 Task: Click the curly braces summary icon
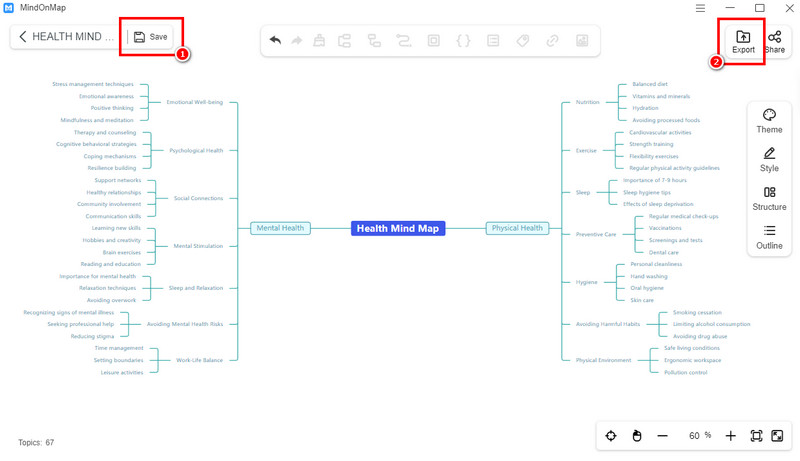point(463,41)
